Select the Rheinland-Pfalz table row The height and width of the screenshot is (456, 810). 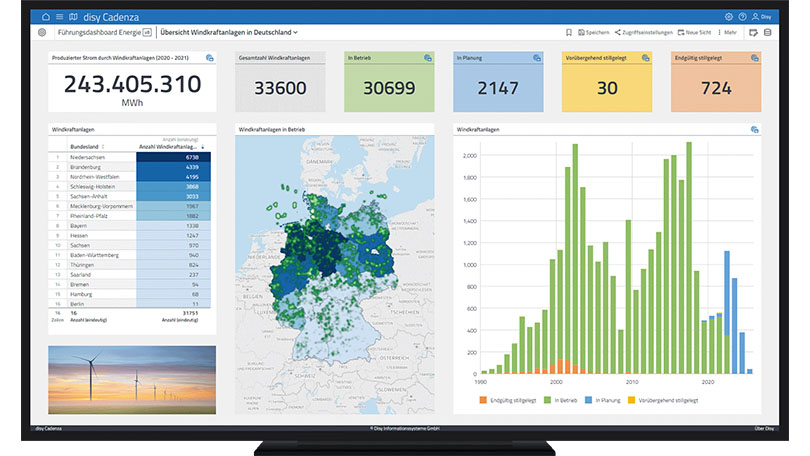pyautogui.click(x=130, y=216)
